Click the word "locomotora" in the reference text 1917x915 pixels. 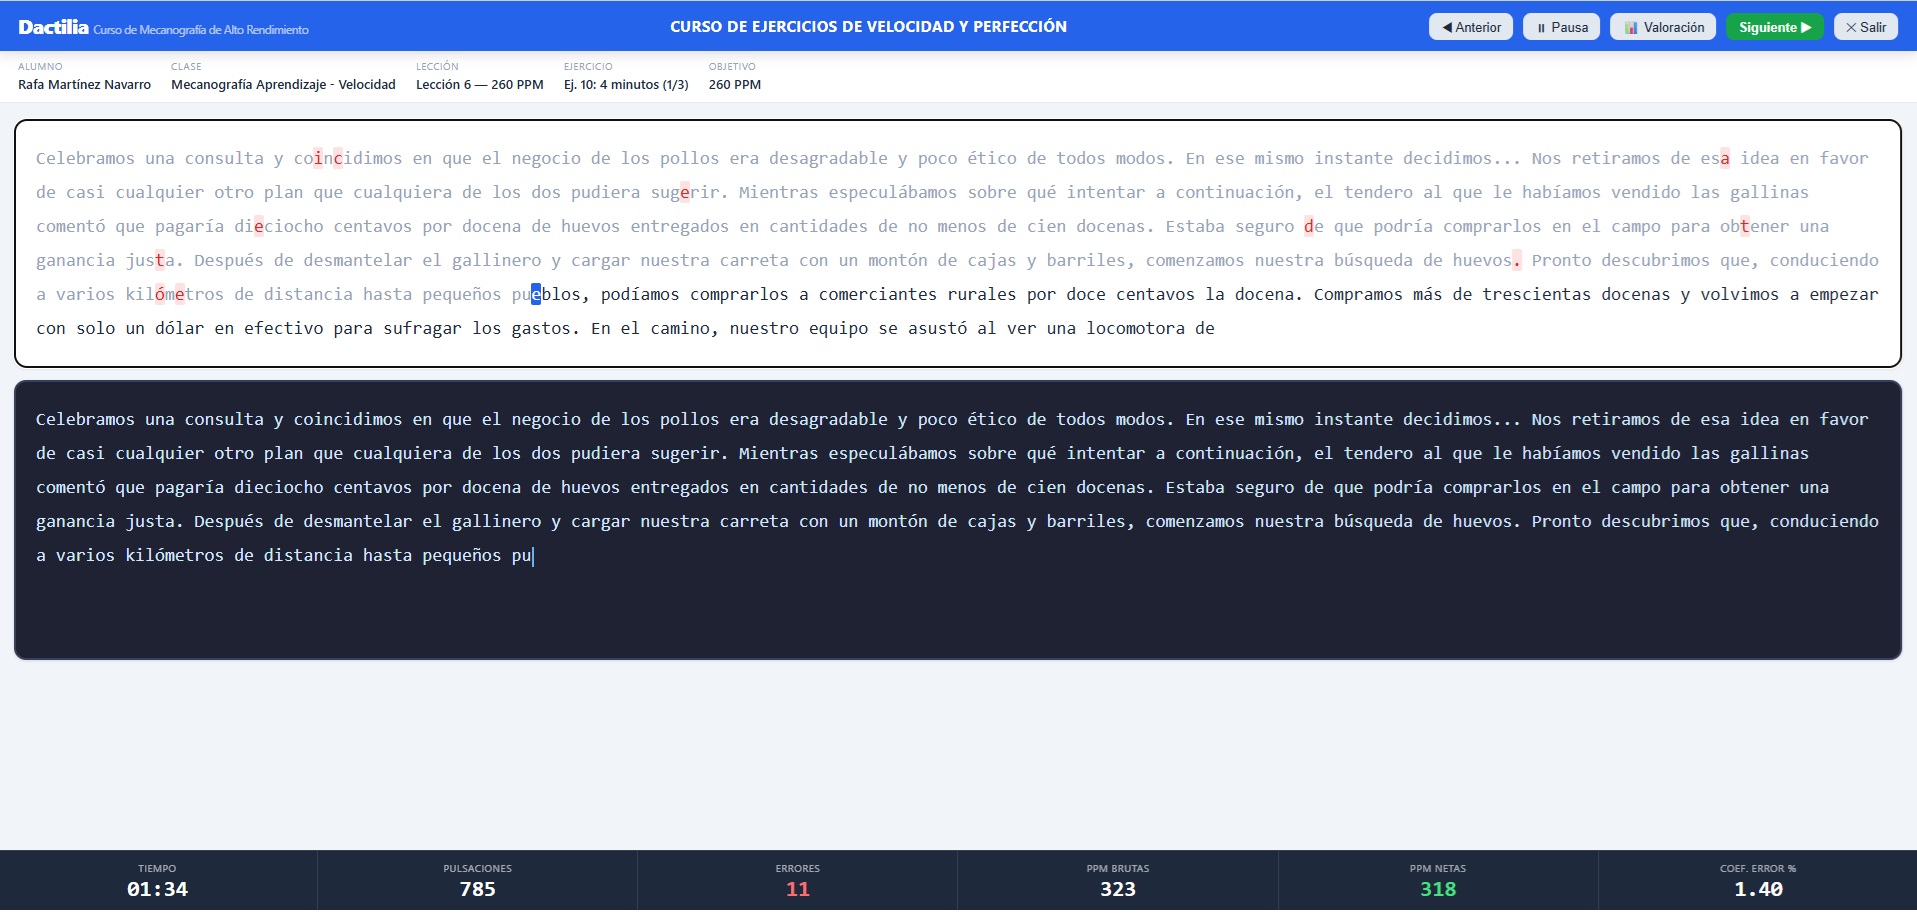[1136, 328]
